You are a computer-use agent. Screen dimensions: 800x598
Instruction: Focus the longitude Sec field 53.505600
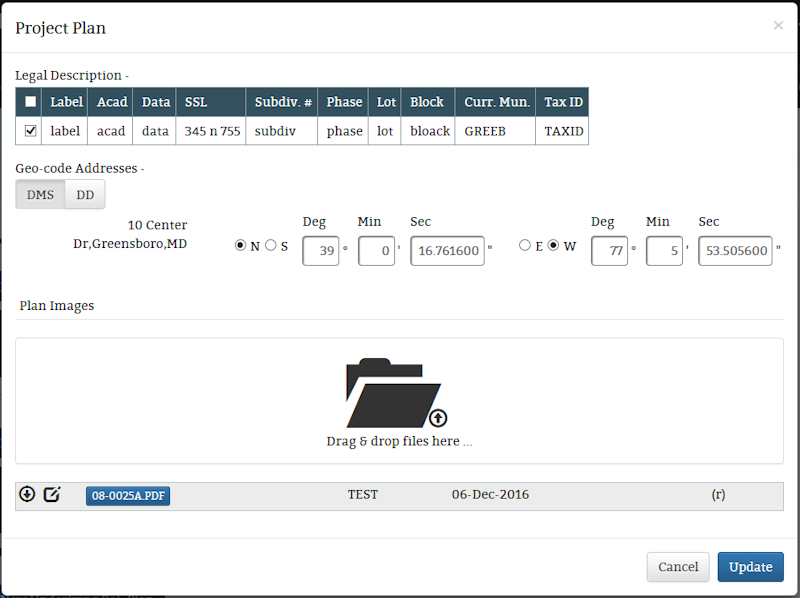[735, 250]
